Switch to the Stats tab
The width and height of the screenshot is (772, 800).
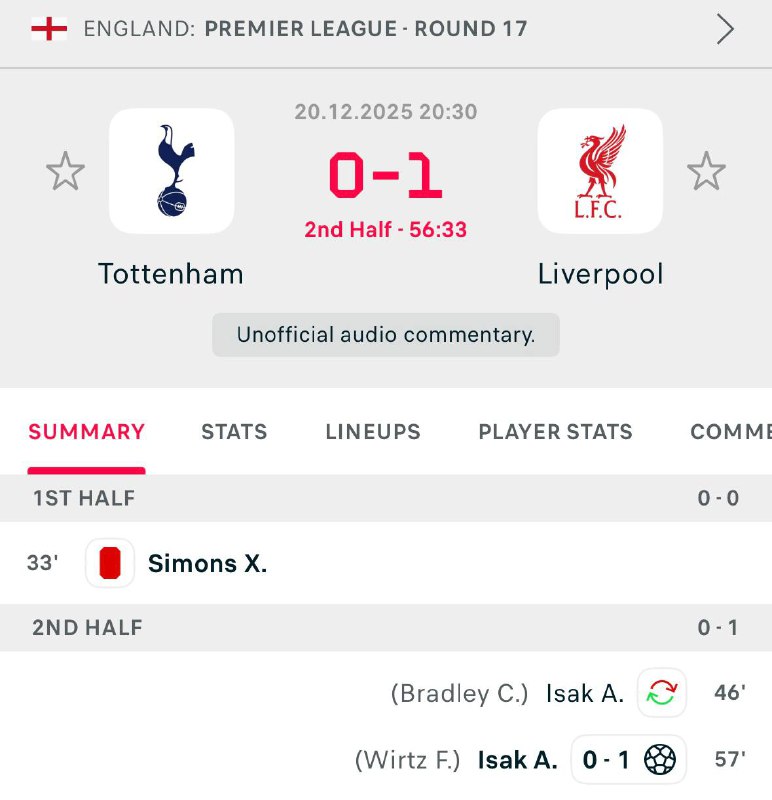234,432
